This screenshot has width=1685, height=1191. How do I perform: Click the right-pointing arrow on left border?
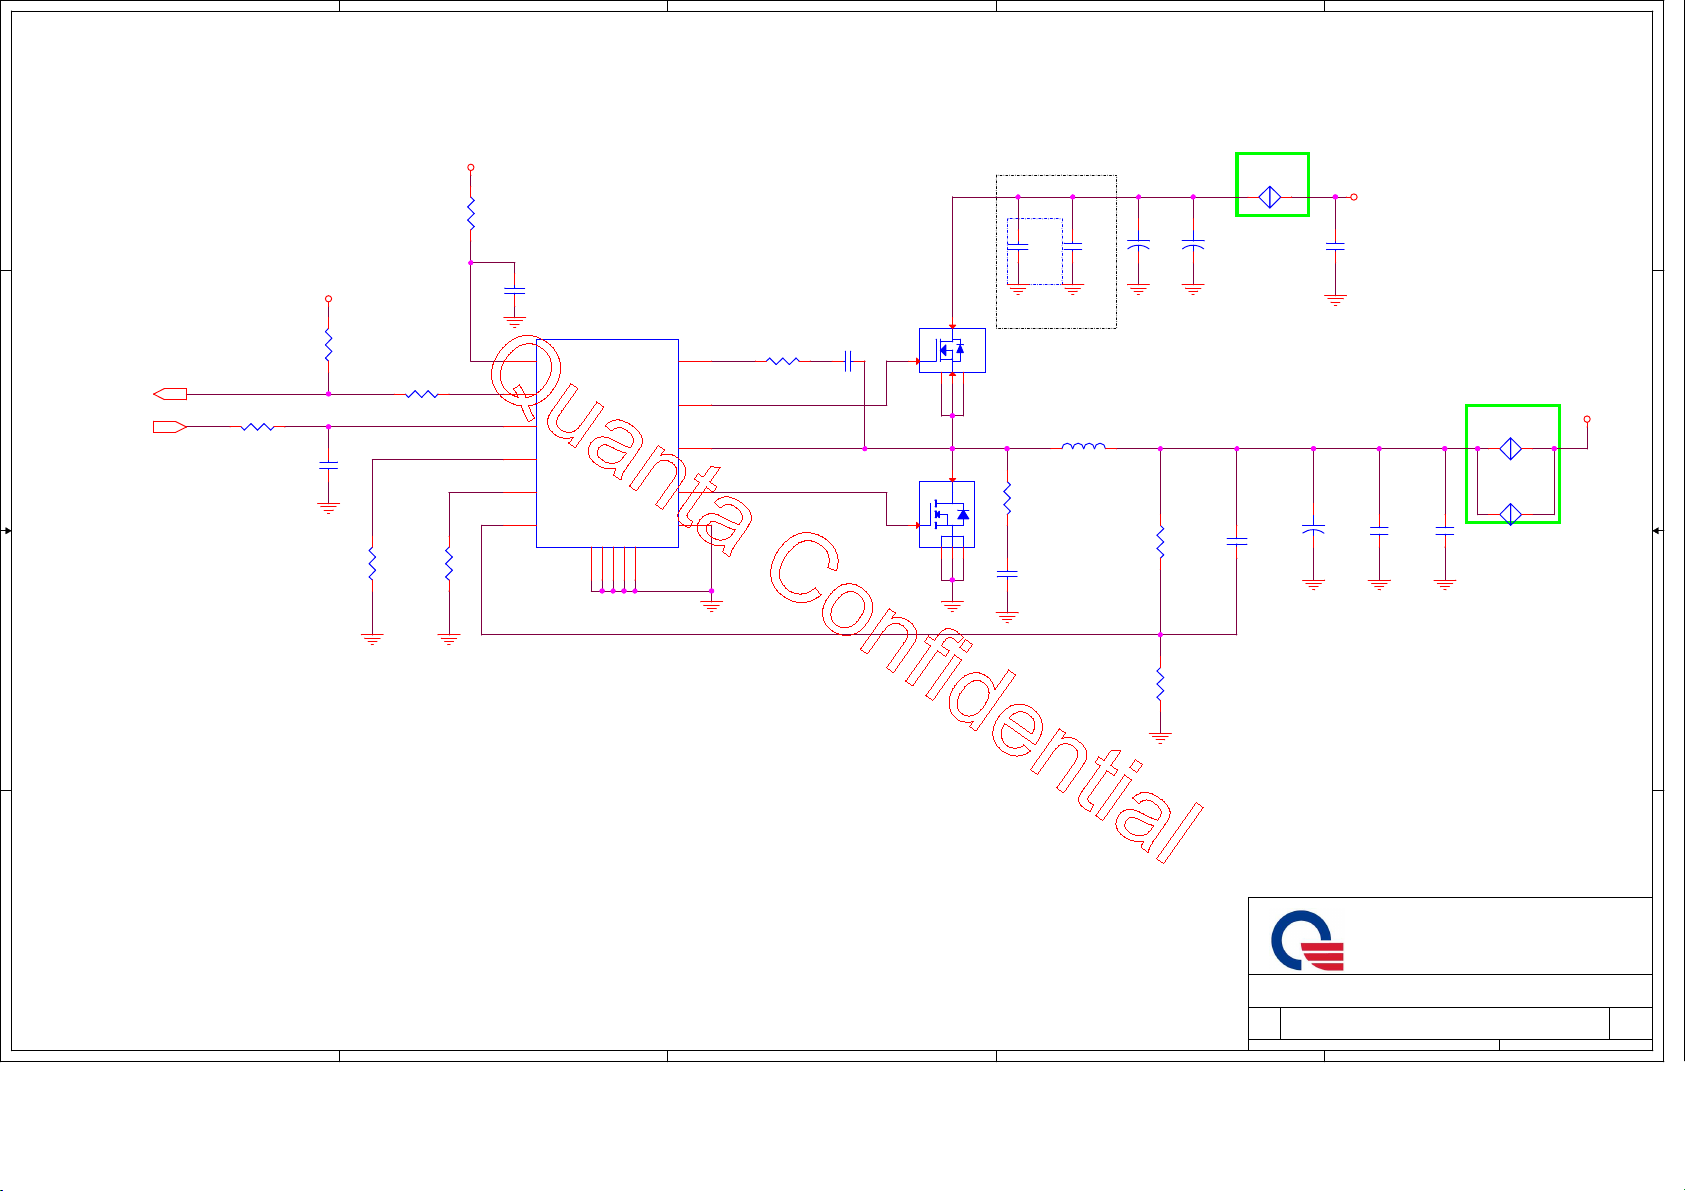coord(7,531)
